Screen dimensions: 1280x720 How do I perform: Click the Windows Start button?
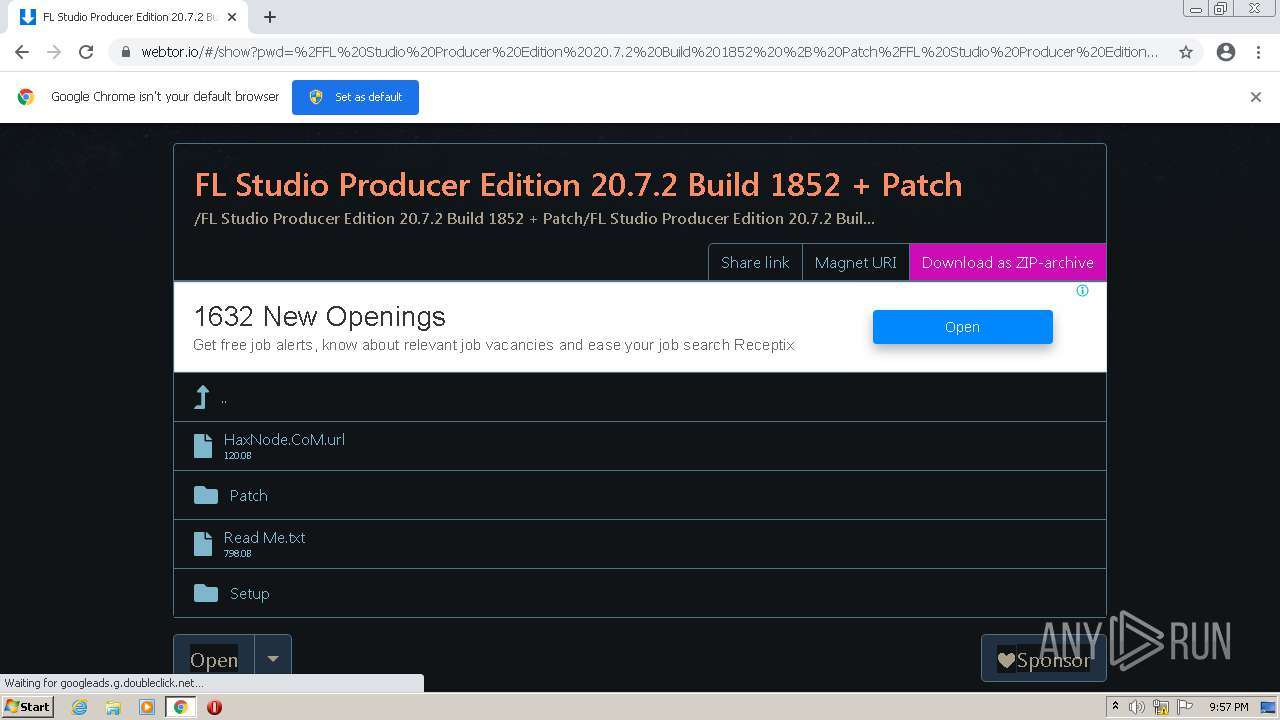pos(27,707)
